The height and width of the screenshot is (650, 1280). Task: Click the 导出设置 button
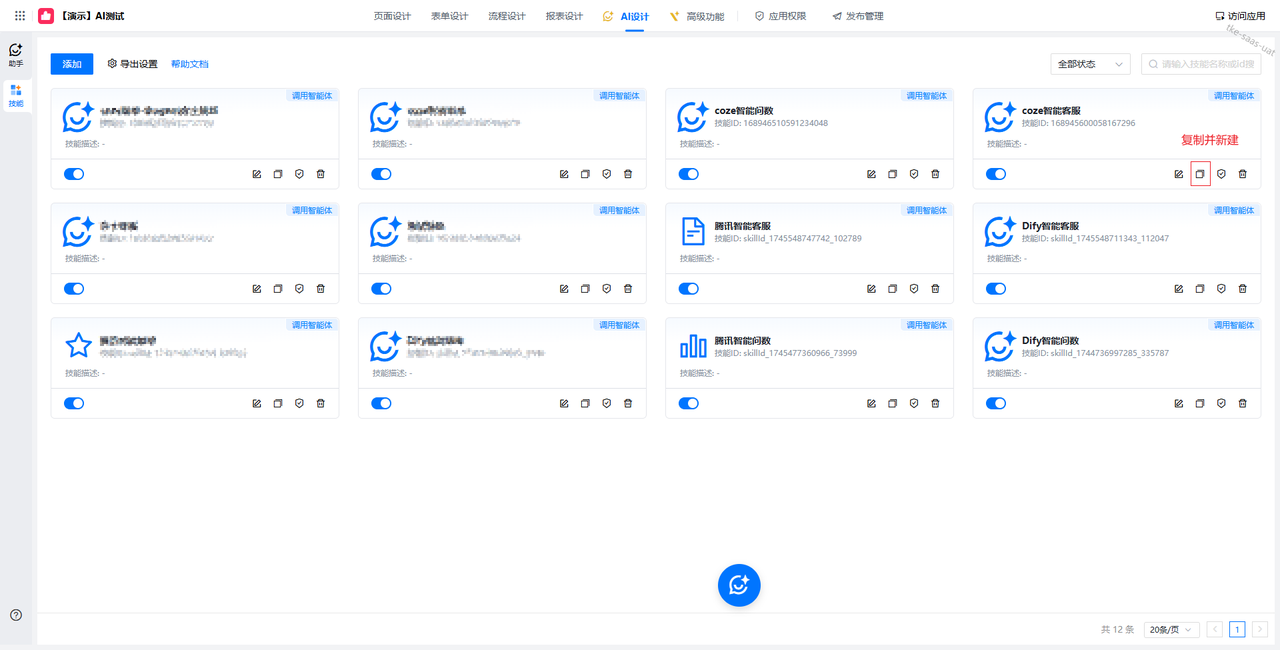pos(133,64)
